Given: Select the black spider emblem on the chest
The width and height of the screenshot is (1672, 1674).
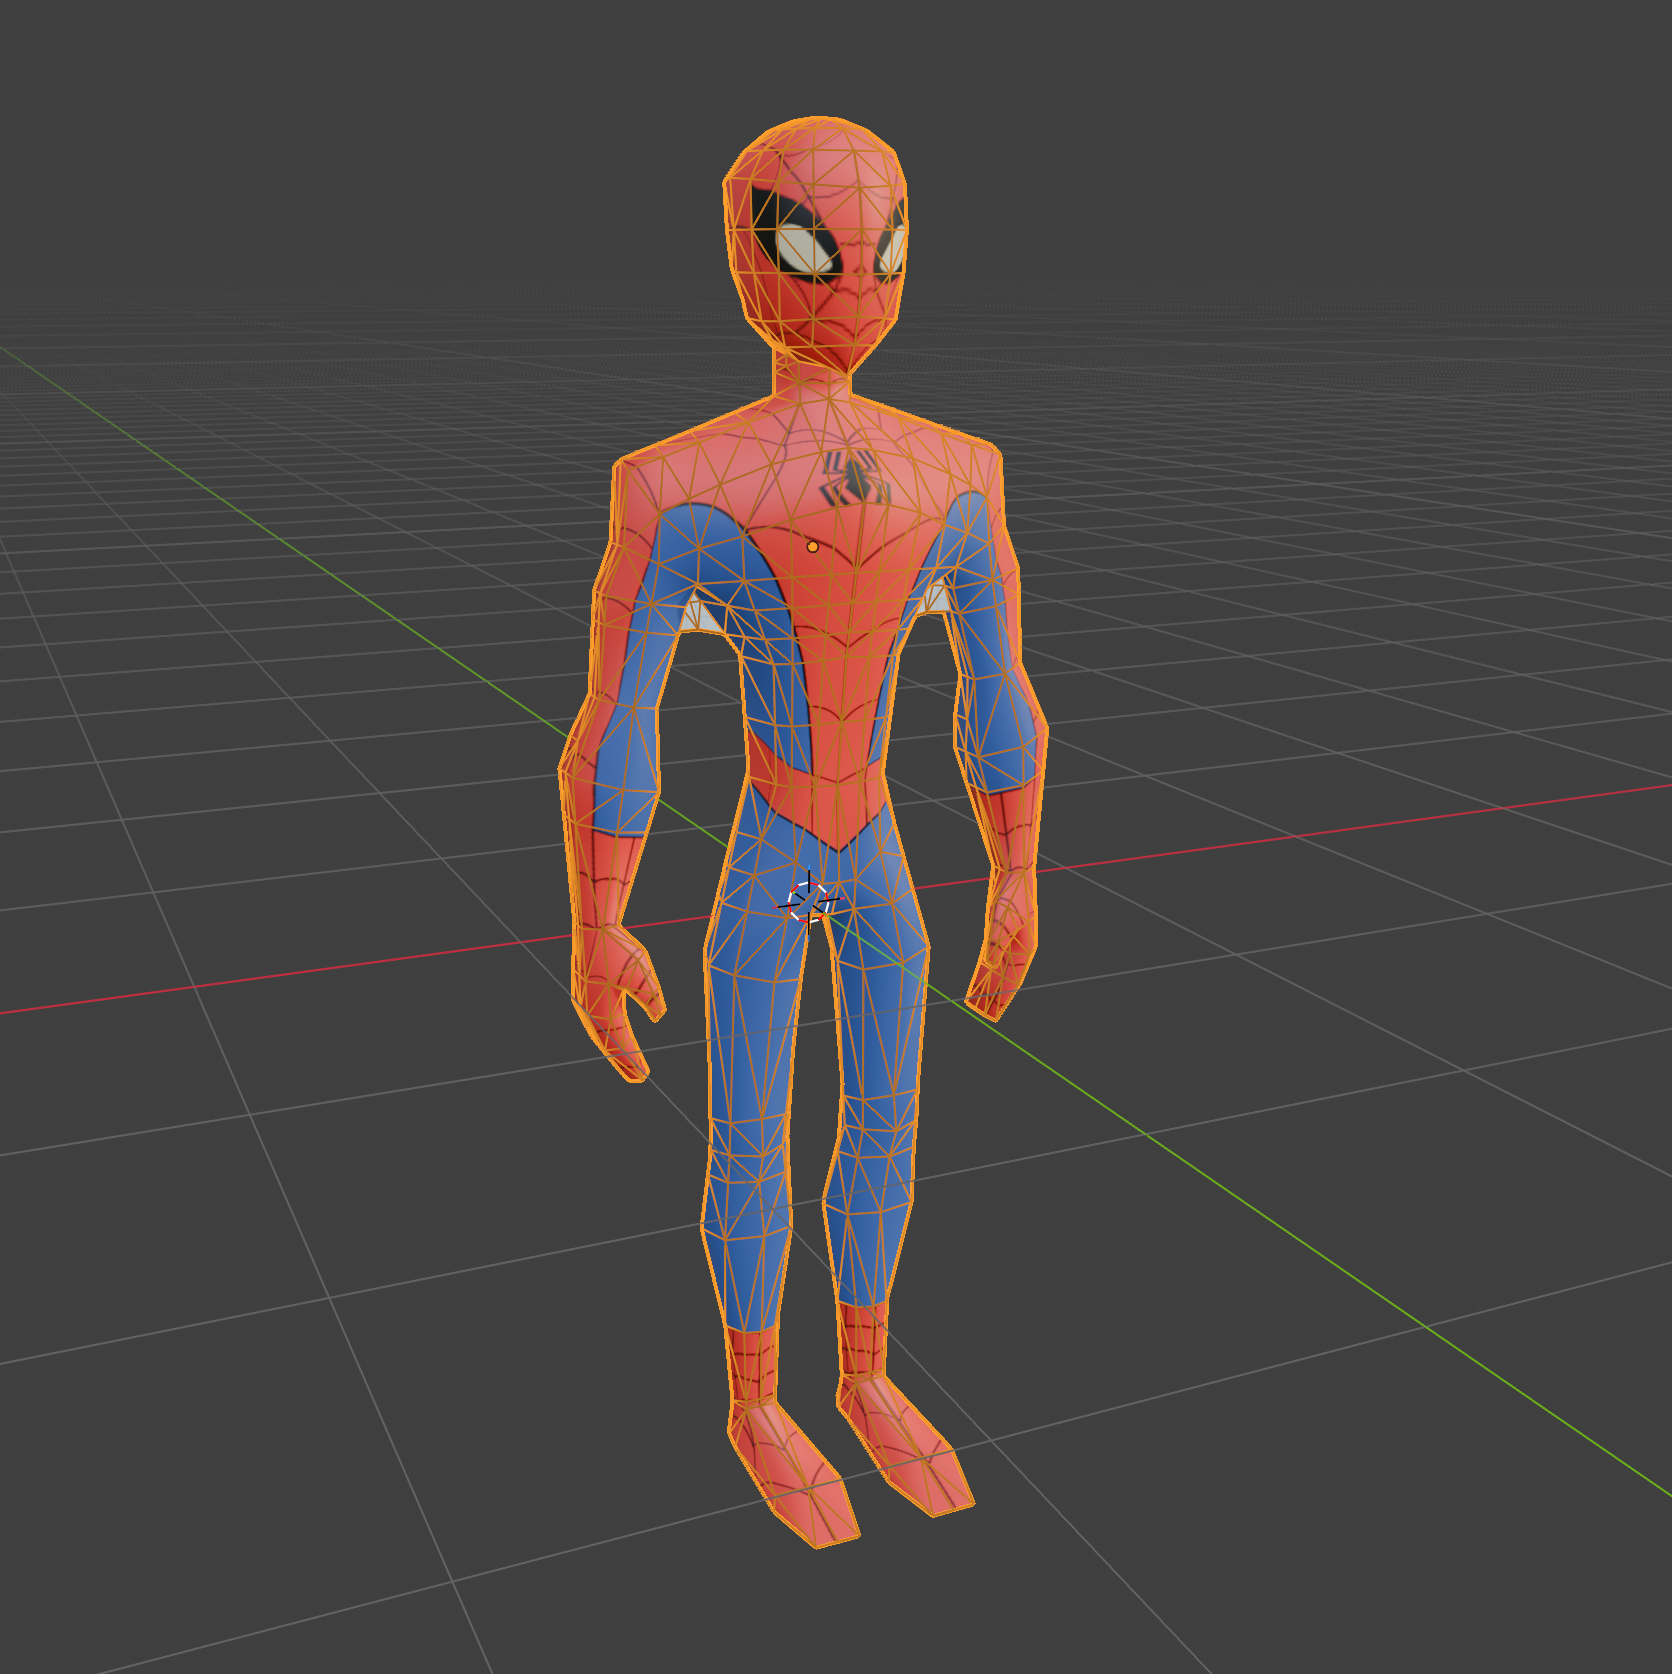Looking at the screenshot, I should (x=855, y=477).
